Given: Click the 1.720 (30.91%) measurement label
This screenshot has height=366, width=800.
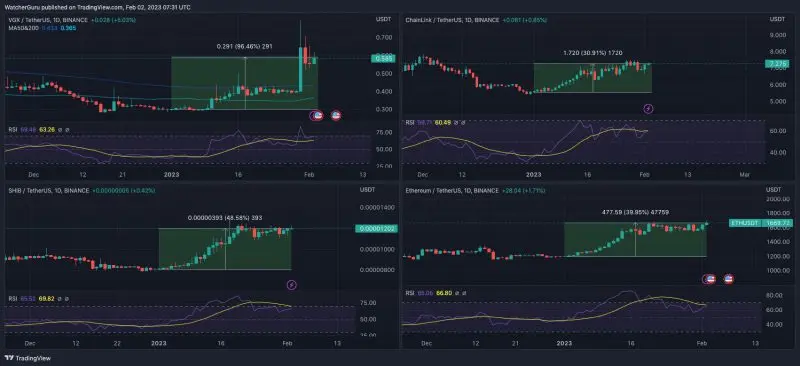Looking at the screenshot, I should [592, 53].
